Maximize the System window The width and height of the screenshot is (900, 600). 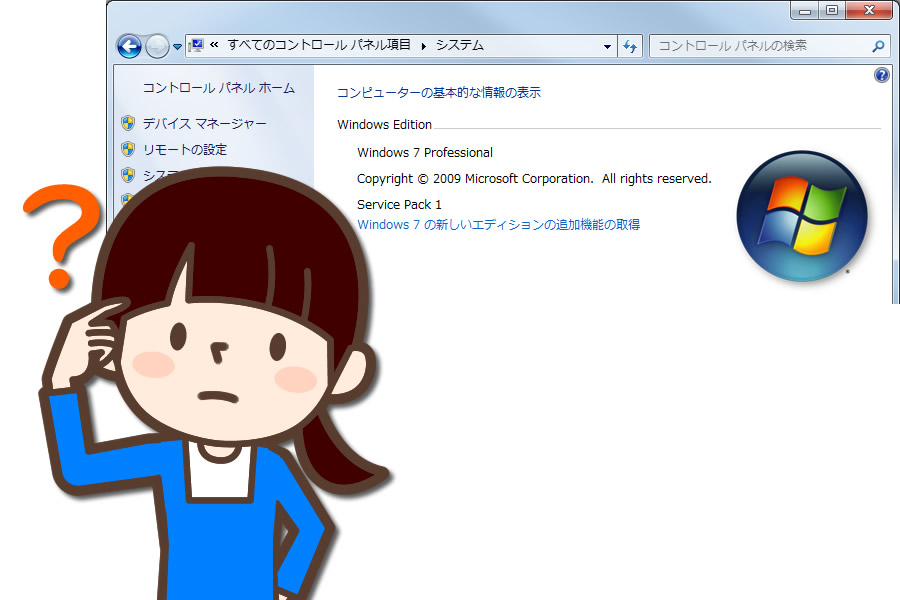[x=832, y=10]
